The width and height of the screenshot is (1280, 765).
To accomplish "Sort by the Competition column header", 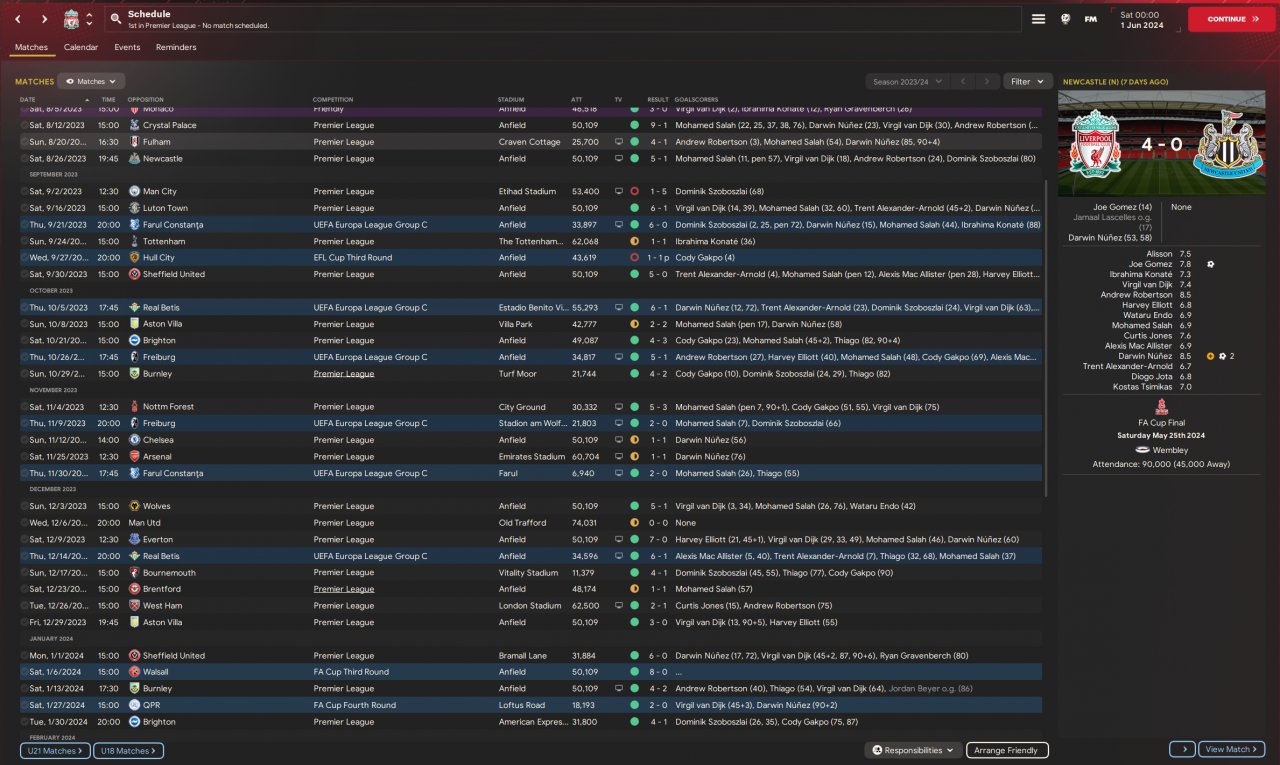I will (333, 100).
